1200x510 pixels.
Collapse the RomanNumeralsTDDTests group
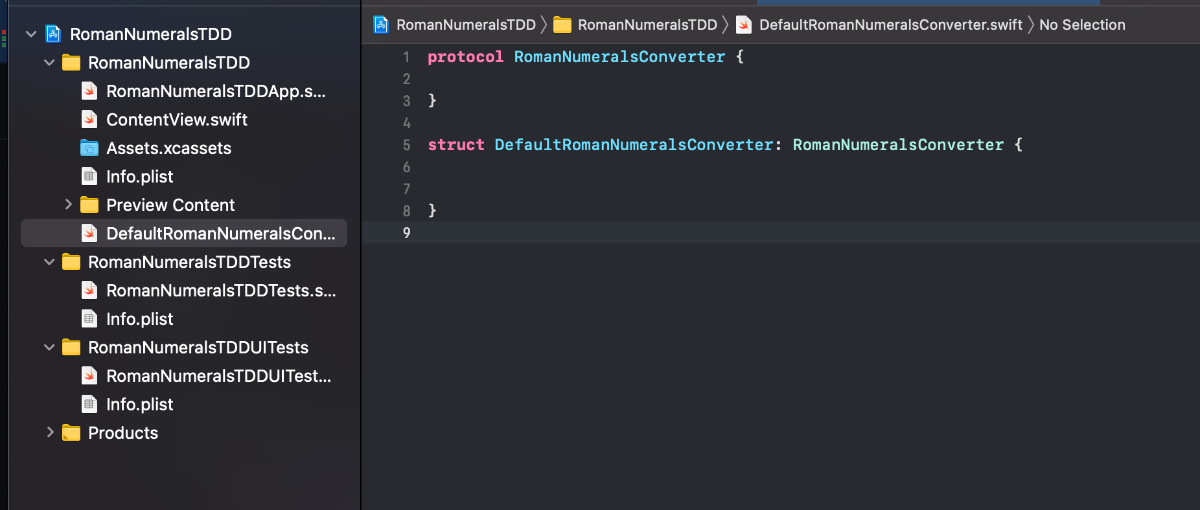tap(50, 262)
